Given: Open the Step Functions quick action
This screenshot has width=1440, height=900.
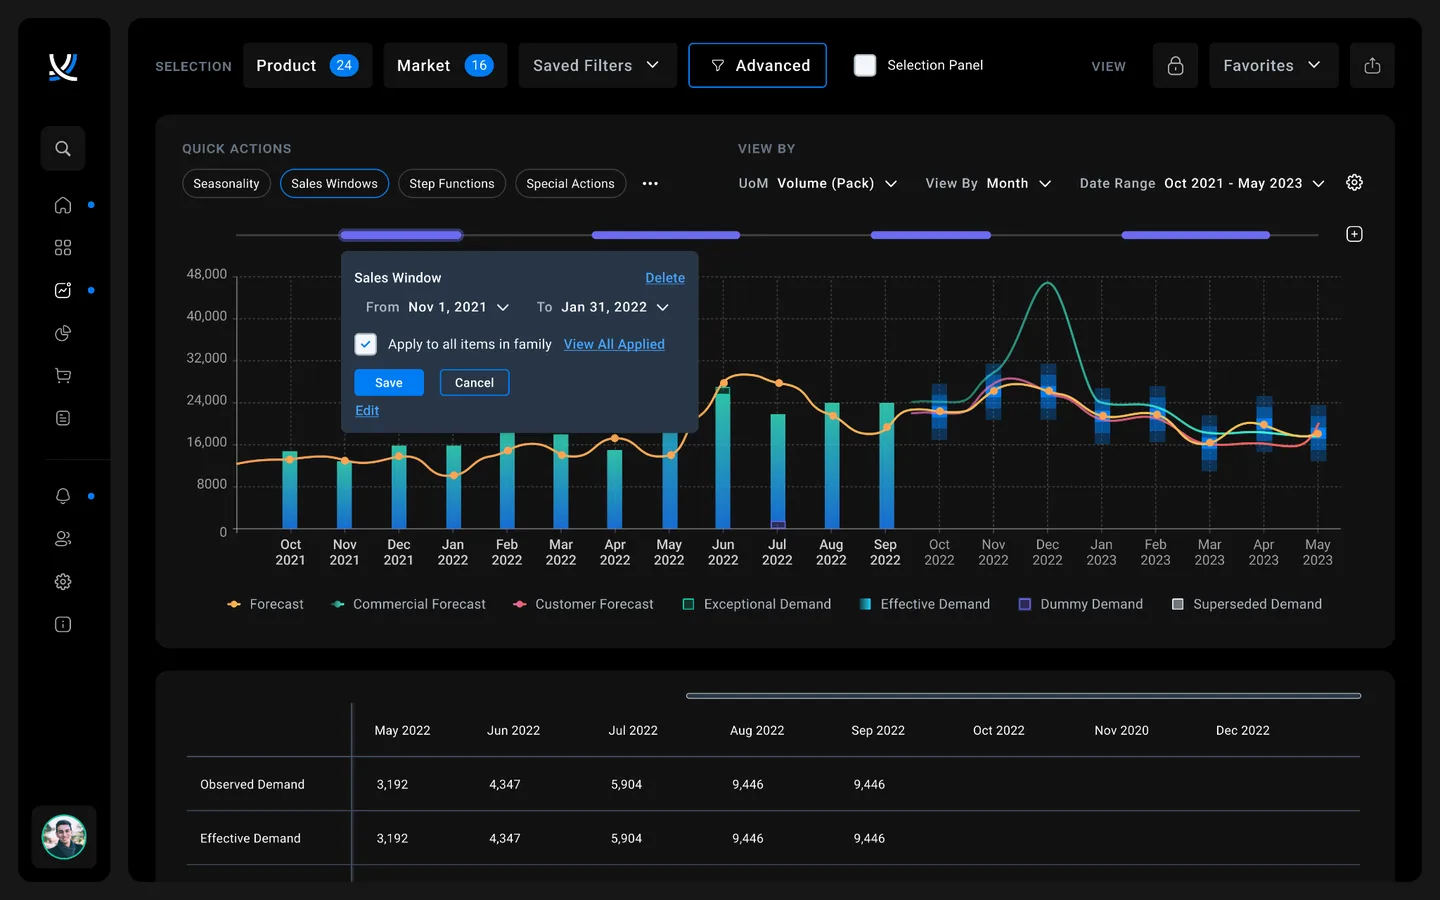Looking at the screenshot, I should tap(451, 183).
